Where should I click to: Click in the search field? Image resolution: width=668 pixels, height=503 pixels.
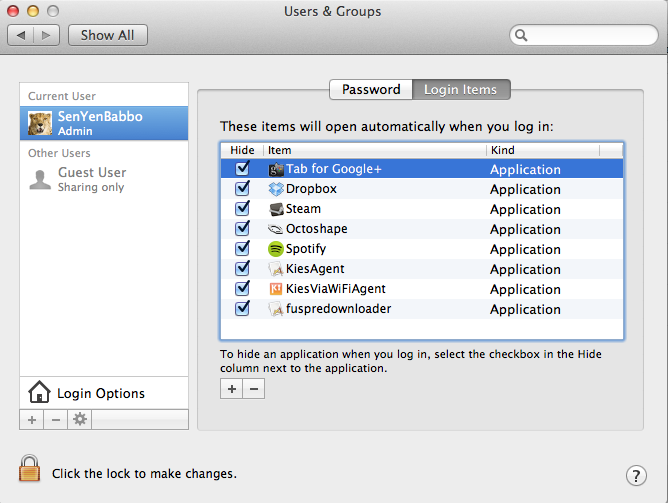[x=584, y=35]
